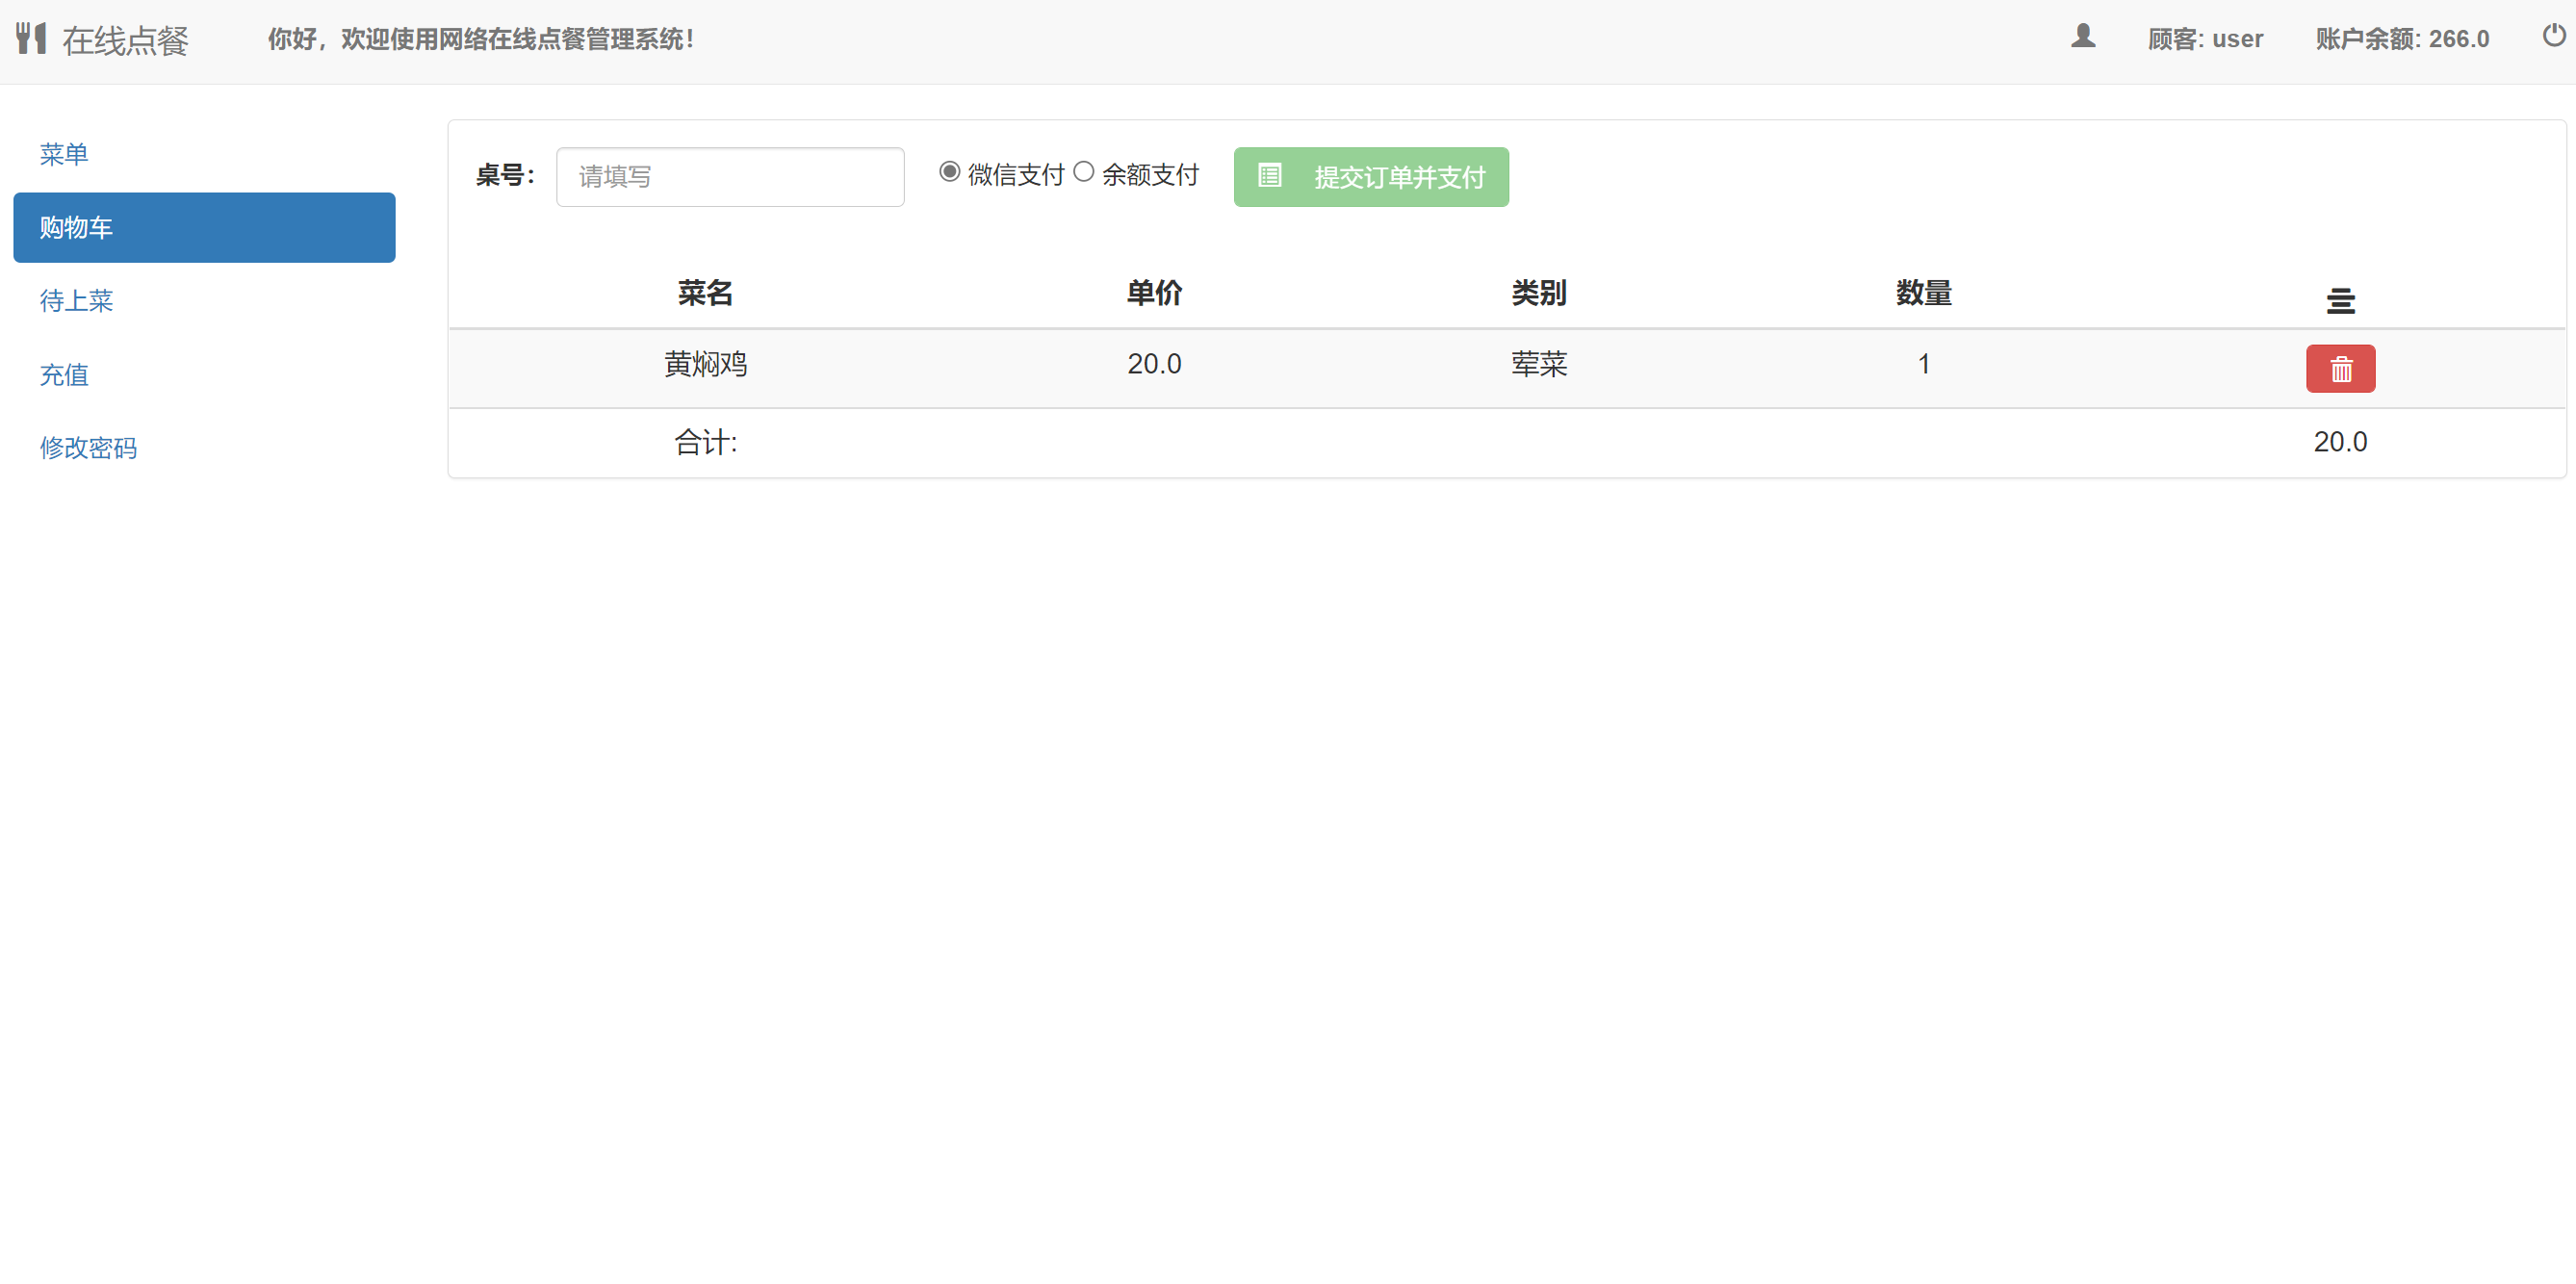This screenshot has height=1284, width=2576.
Task: Open the 待上菜 page
Action: (76, 301)
